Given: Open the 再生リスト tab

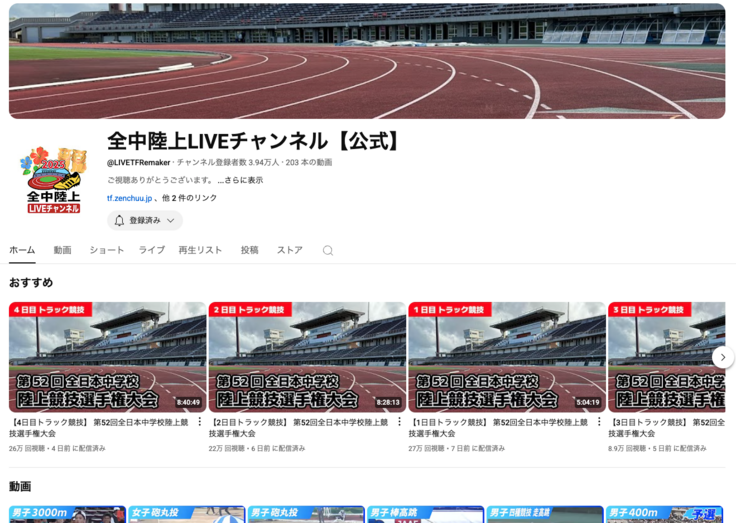Looking at the screenshot, I should [x=200, y=250].
